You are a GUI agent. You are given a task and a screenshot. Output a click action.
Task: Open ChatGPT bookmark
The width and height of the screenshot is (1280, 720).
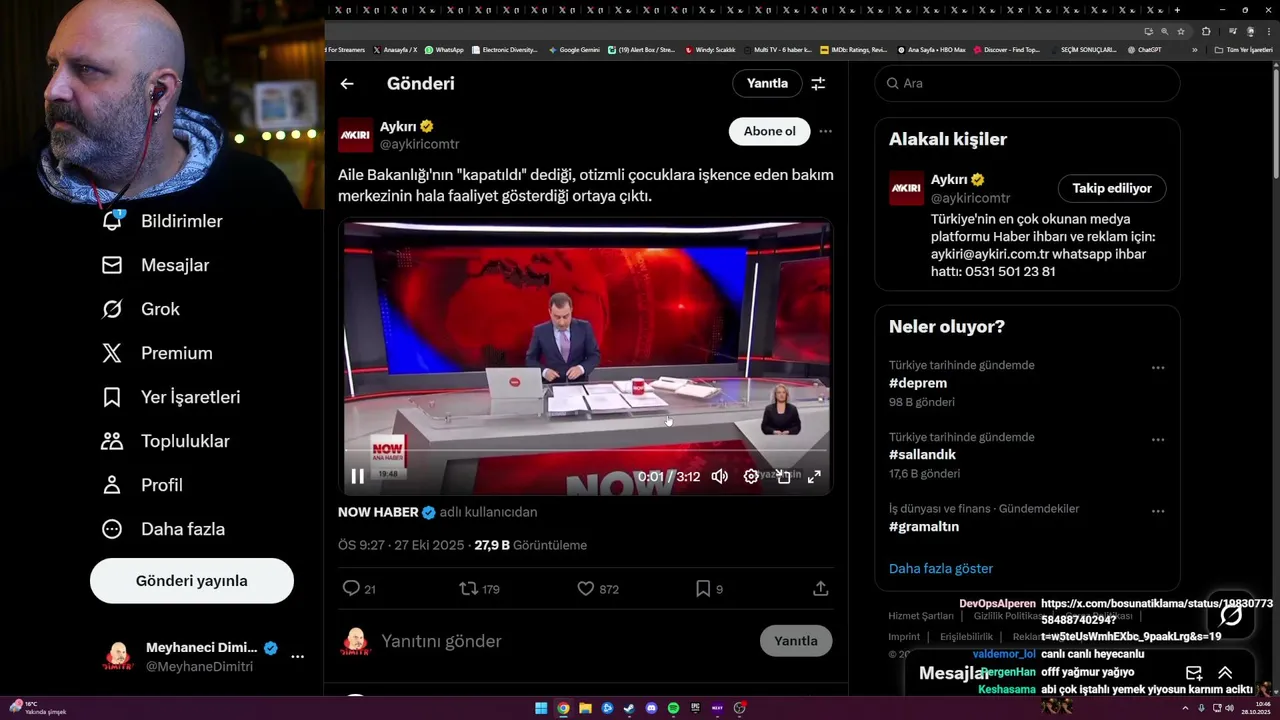[x=1144, y=49]
